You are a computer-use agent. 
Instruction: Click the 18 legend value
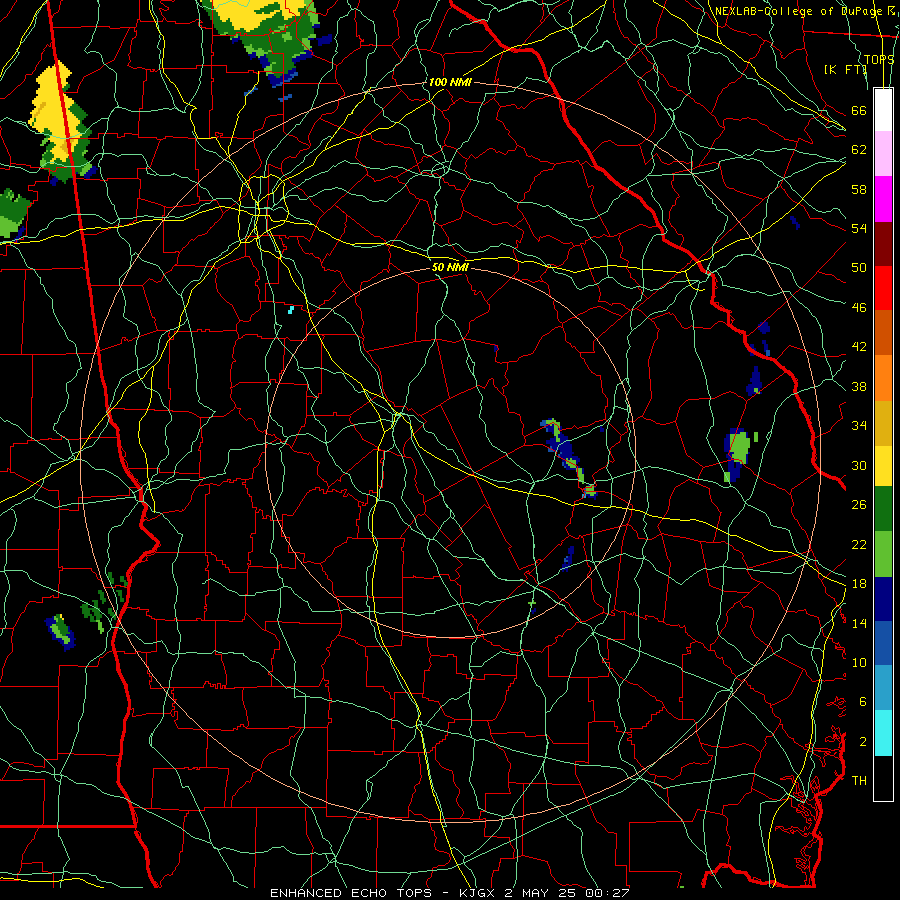pyautogui.click(x=859, y=584)
